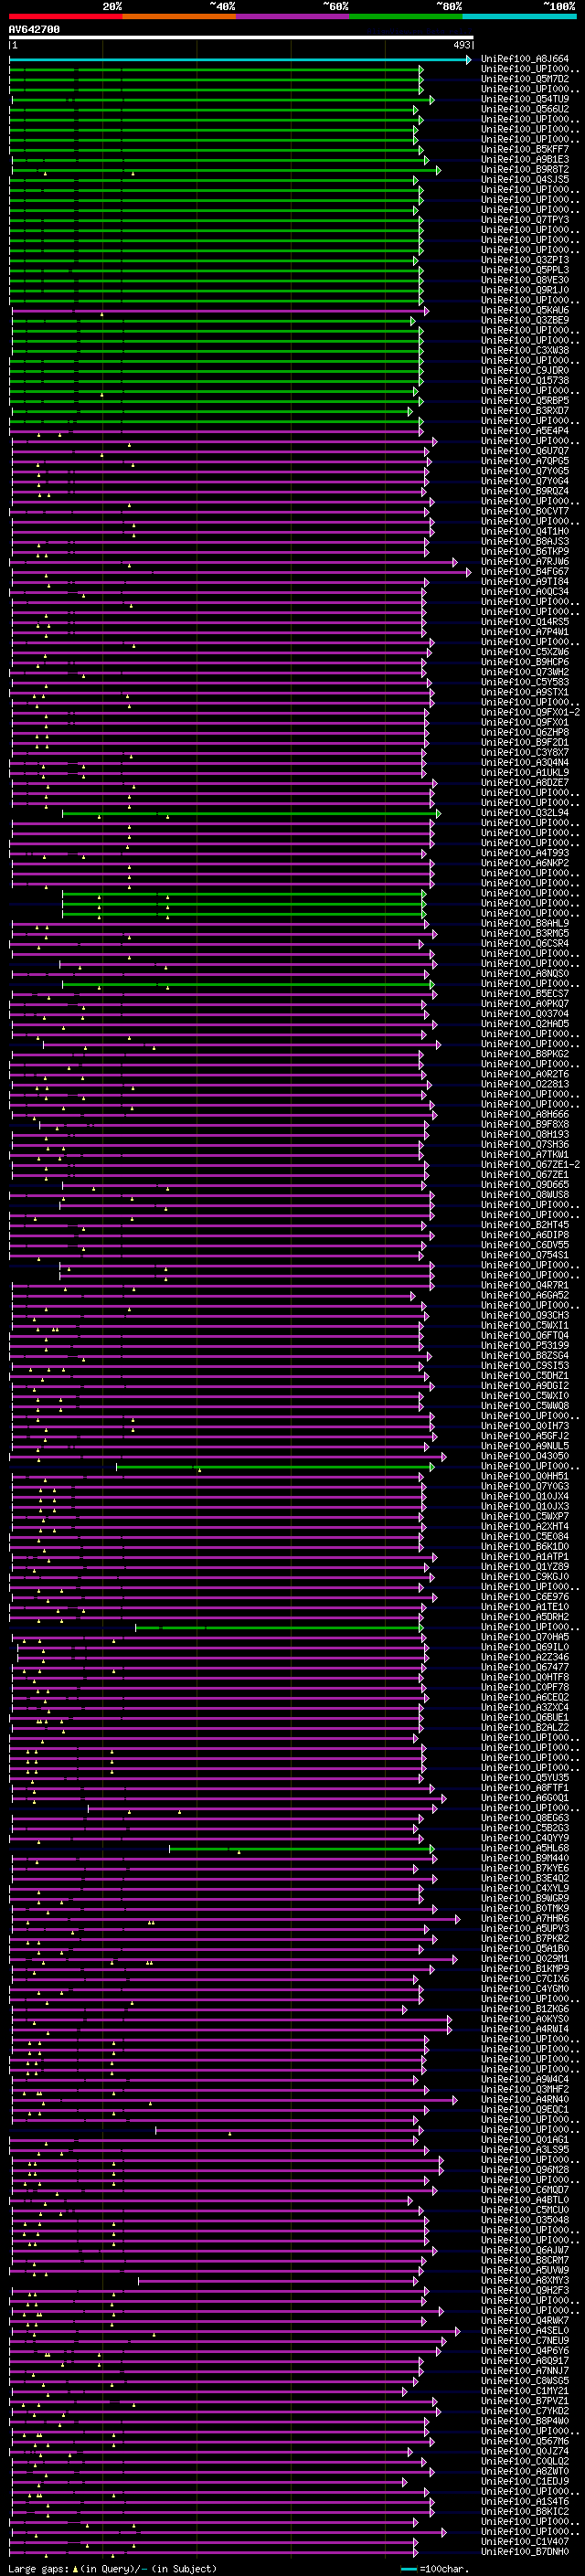The height and width of the screenshot is (2576, 585).
Task: Select hit UniRef100_A8J664
Action: 525,59
